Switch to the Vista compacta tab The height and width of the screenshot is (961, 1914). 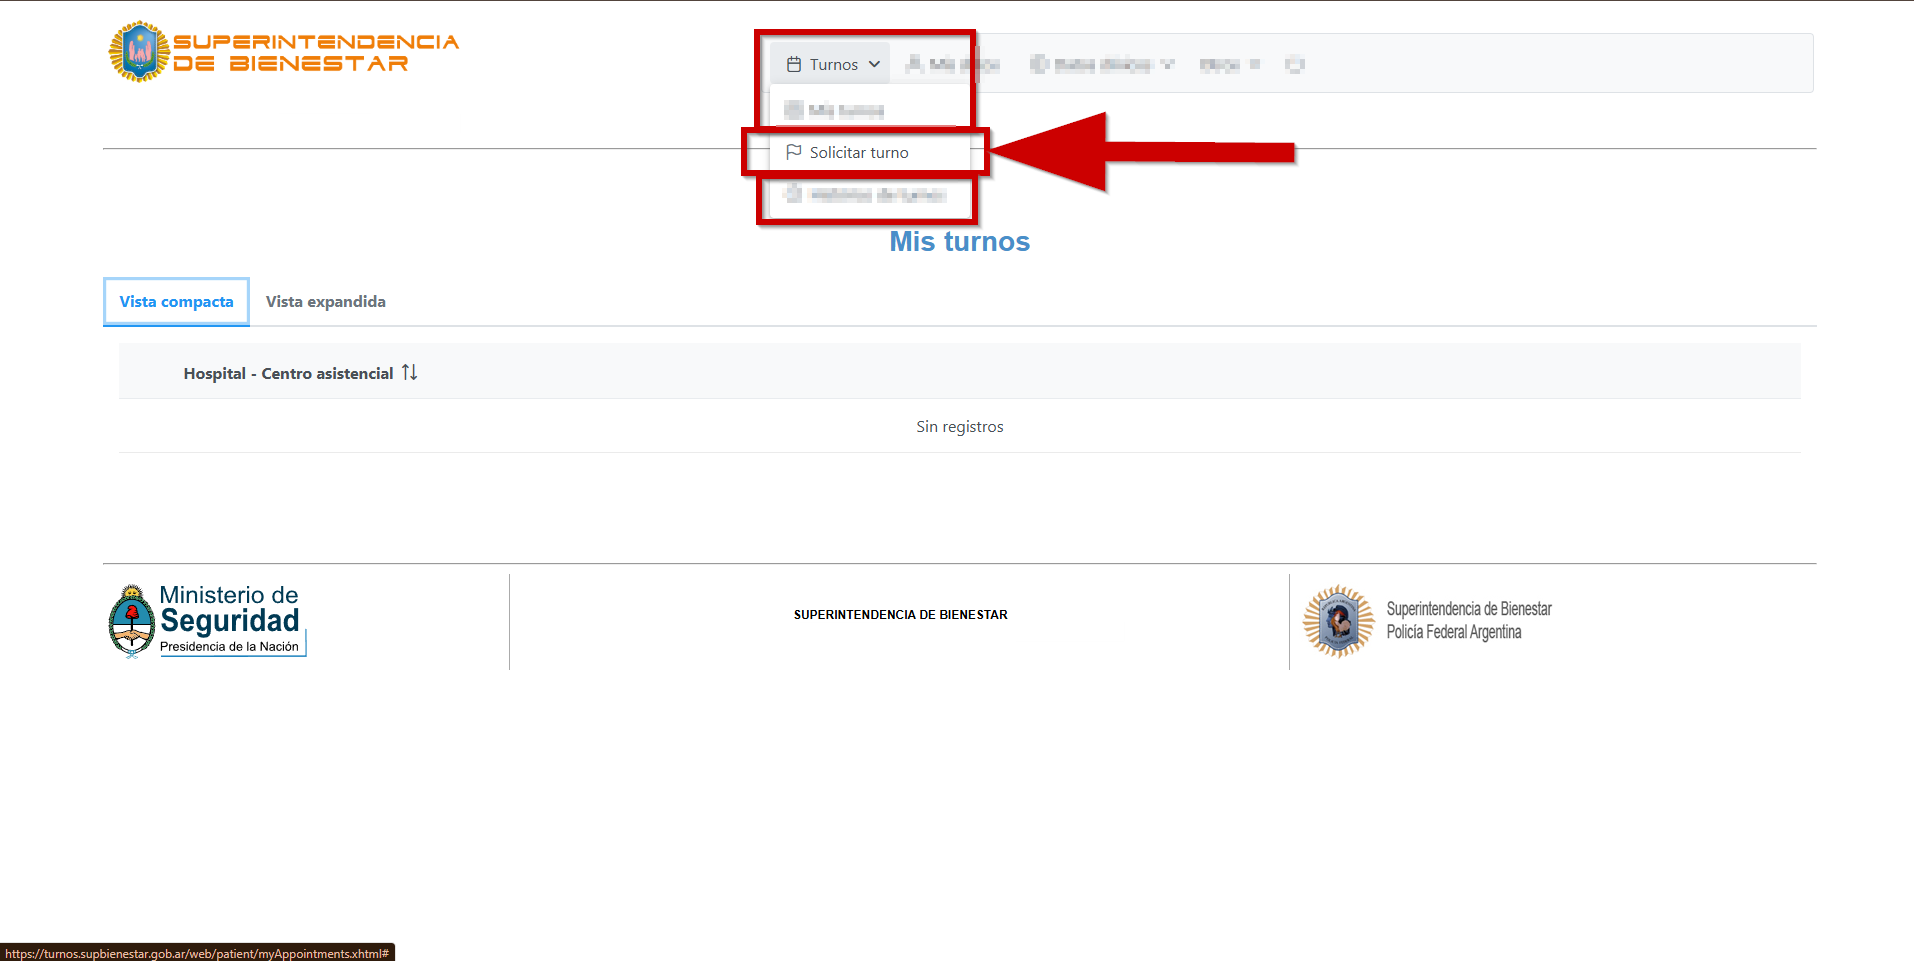pyautogui.click(x=176, y=302)
